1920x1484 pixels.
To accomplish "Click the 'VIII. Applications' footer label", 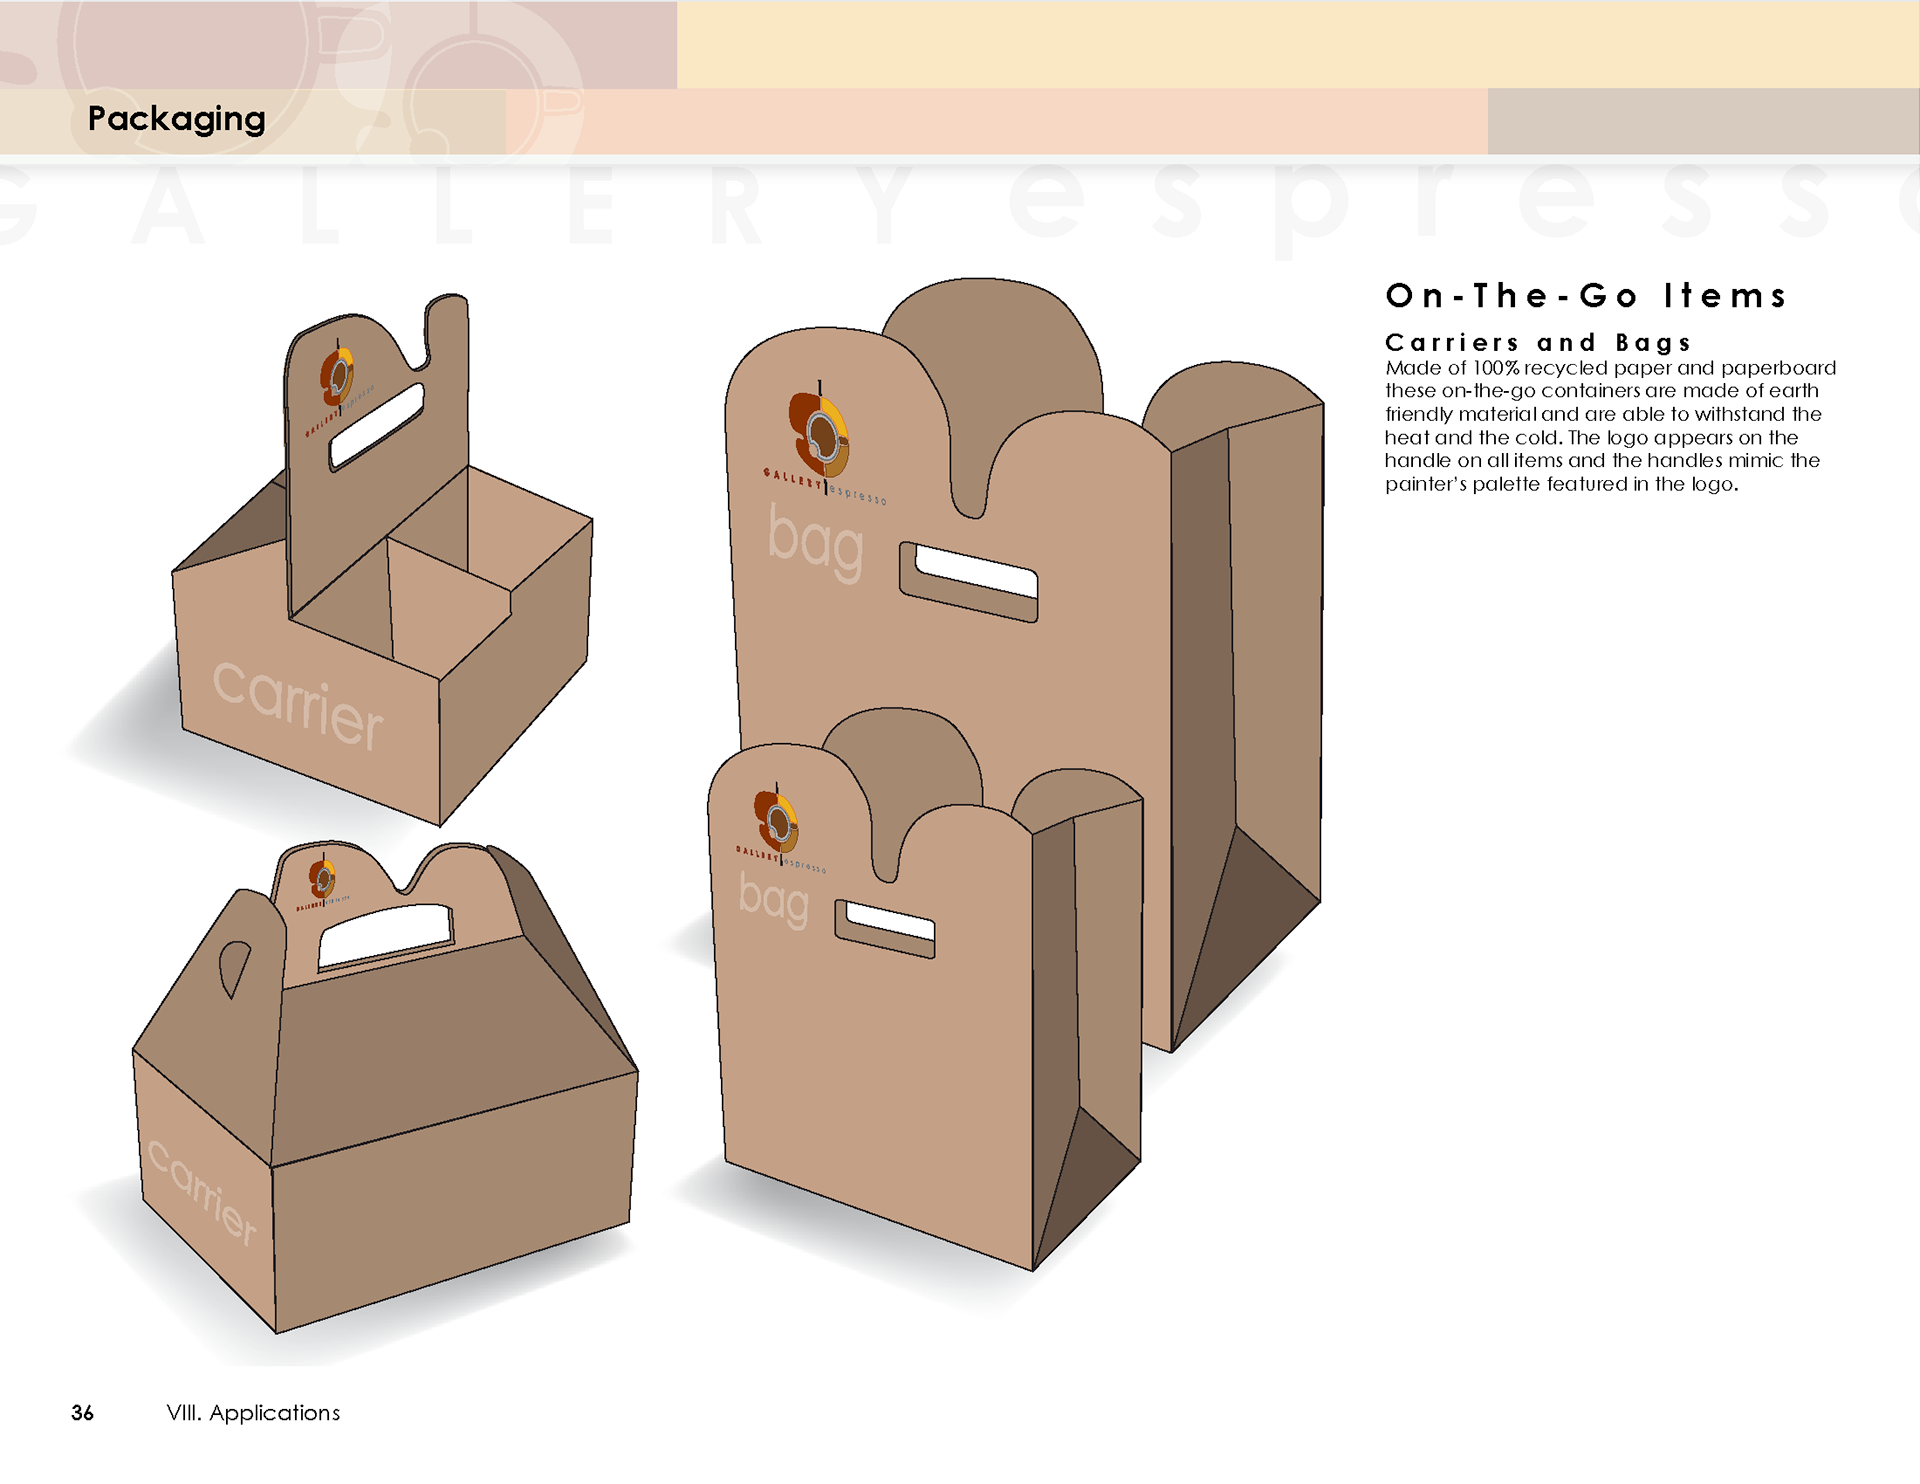I will coord(253,1413).
